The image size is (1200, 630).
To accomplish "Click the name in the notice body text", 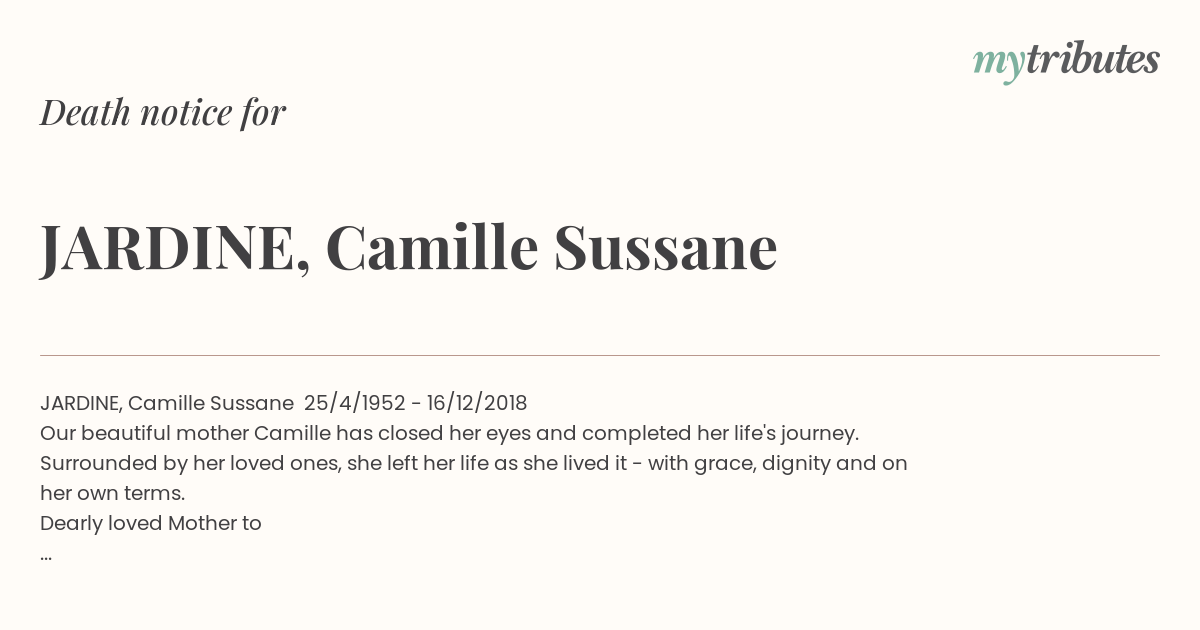I will click(167, 403).
